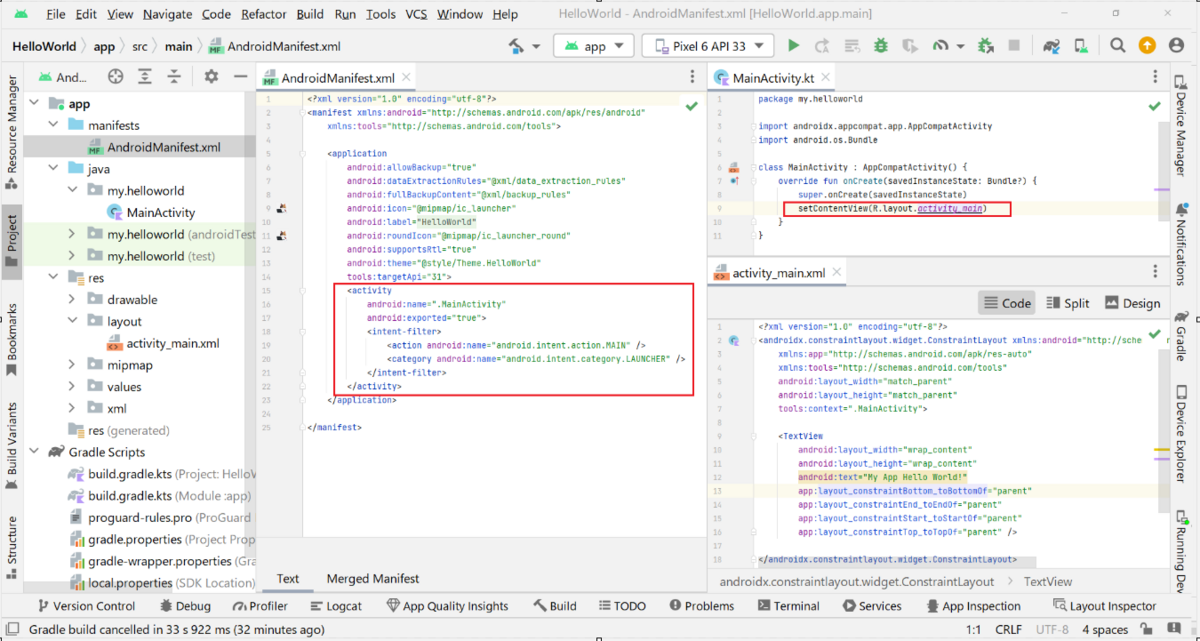1200x641 pixels.
Task: Click Attach Debugger to Android Process icon
Action: 985,46
